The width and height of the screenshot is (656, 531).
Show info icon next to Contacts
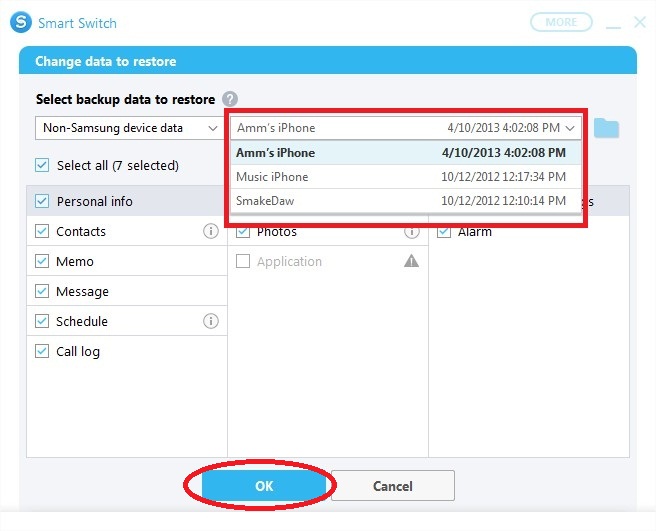click(x=211, y=231)
